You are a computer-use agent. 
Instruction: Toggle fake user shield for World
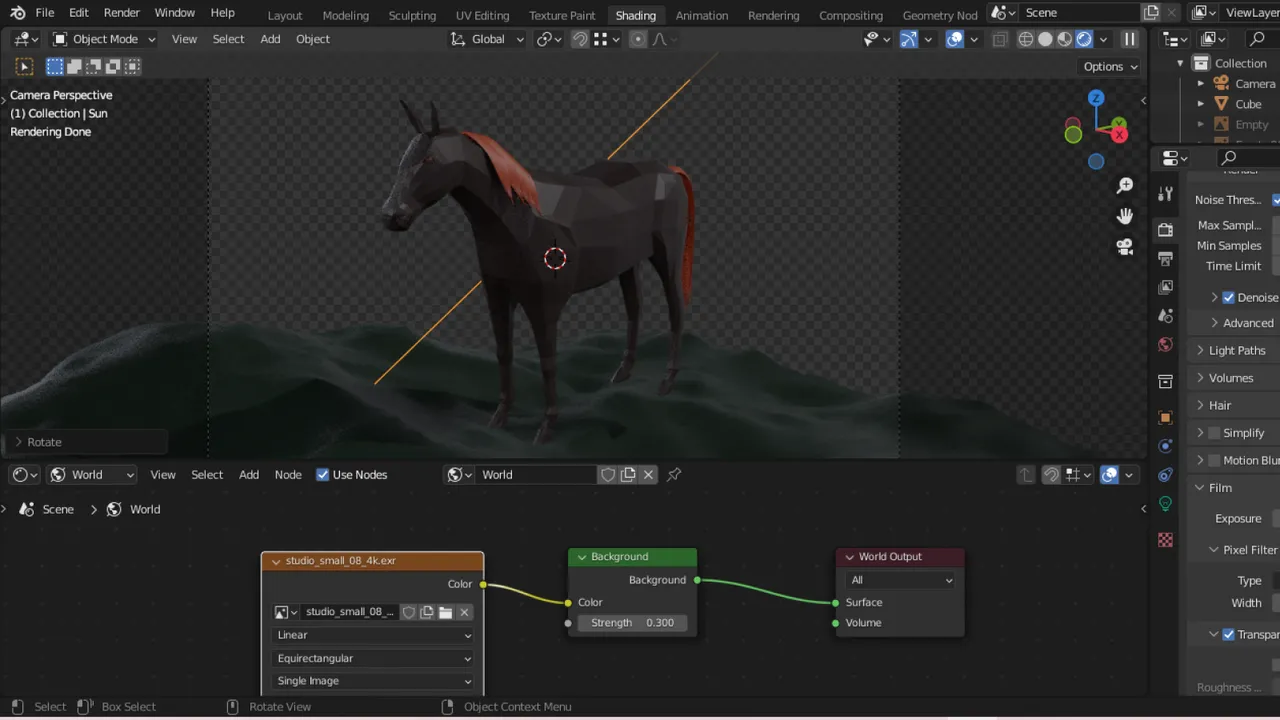pos(608,475)
